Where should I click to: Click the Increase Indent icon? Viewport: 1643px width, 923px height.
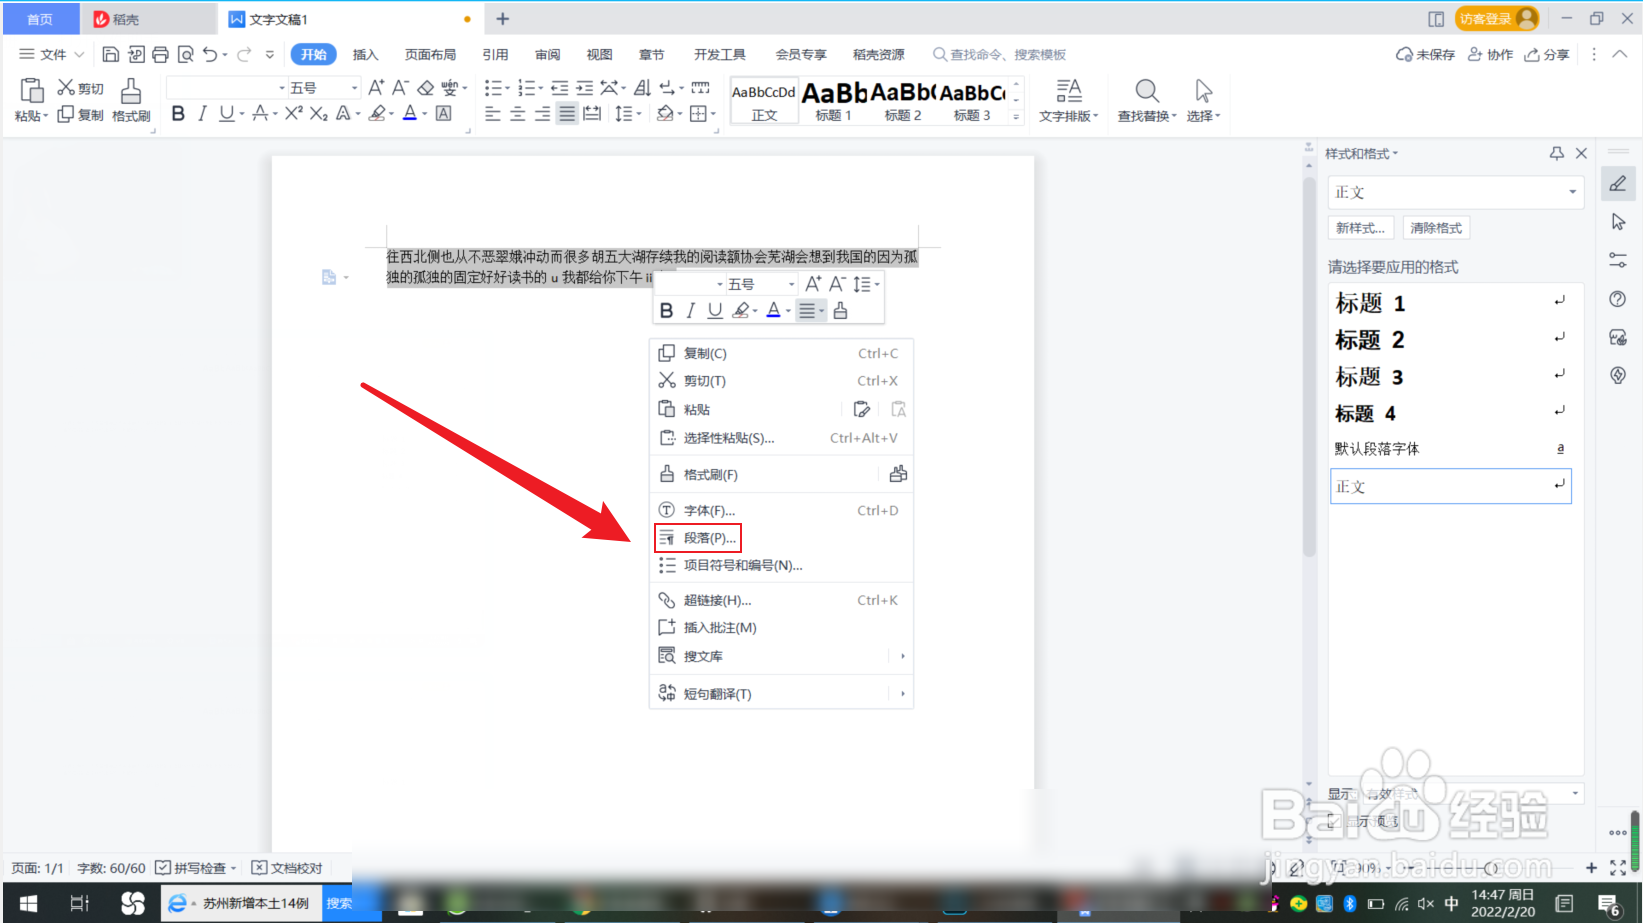pyautogui.click(x=585, y=88)
